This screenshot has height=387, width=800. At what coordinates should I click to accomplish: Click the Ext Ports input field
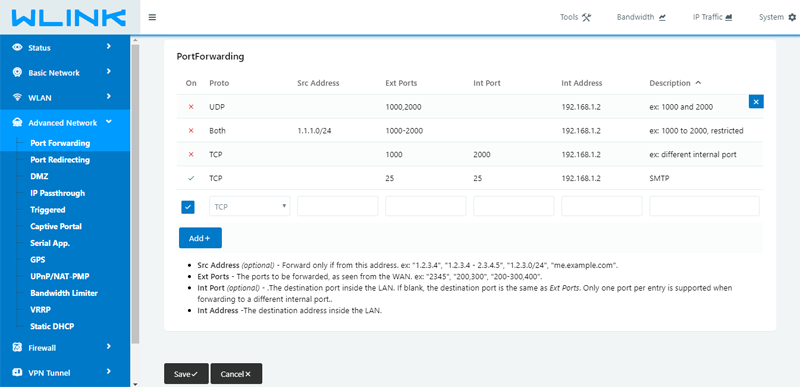point(426,207)
